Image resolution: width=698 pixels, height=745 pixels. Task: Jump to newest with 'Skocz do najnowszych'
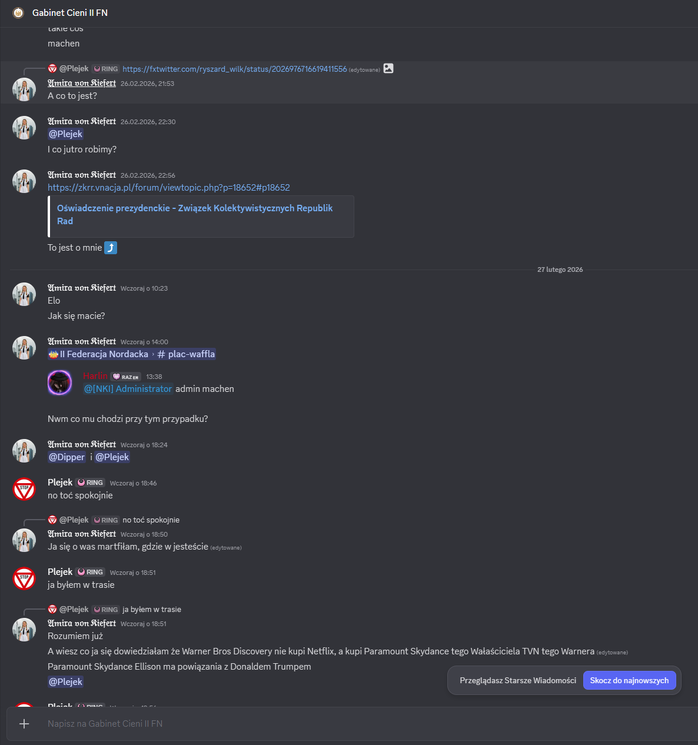(x=629, y=680)
